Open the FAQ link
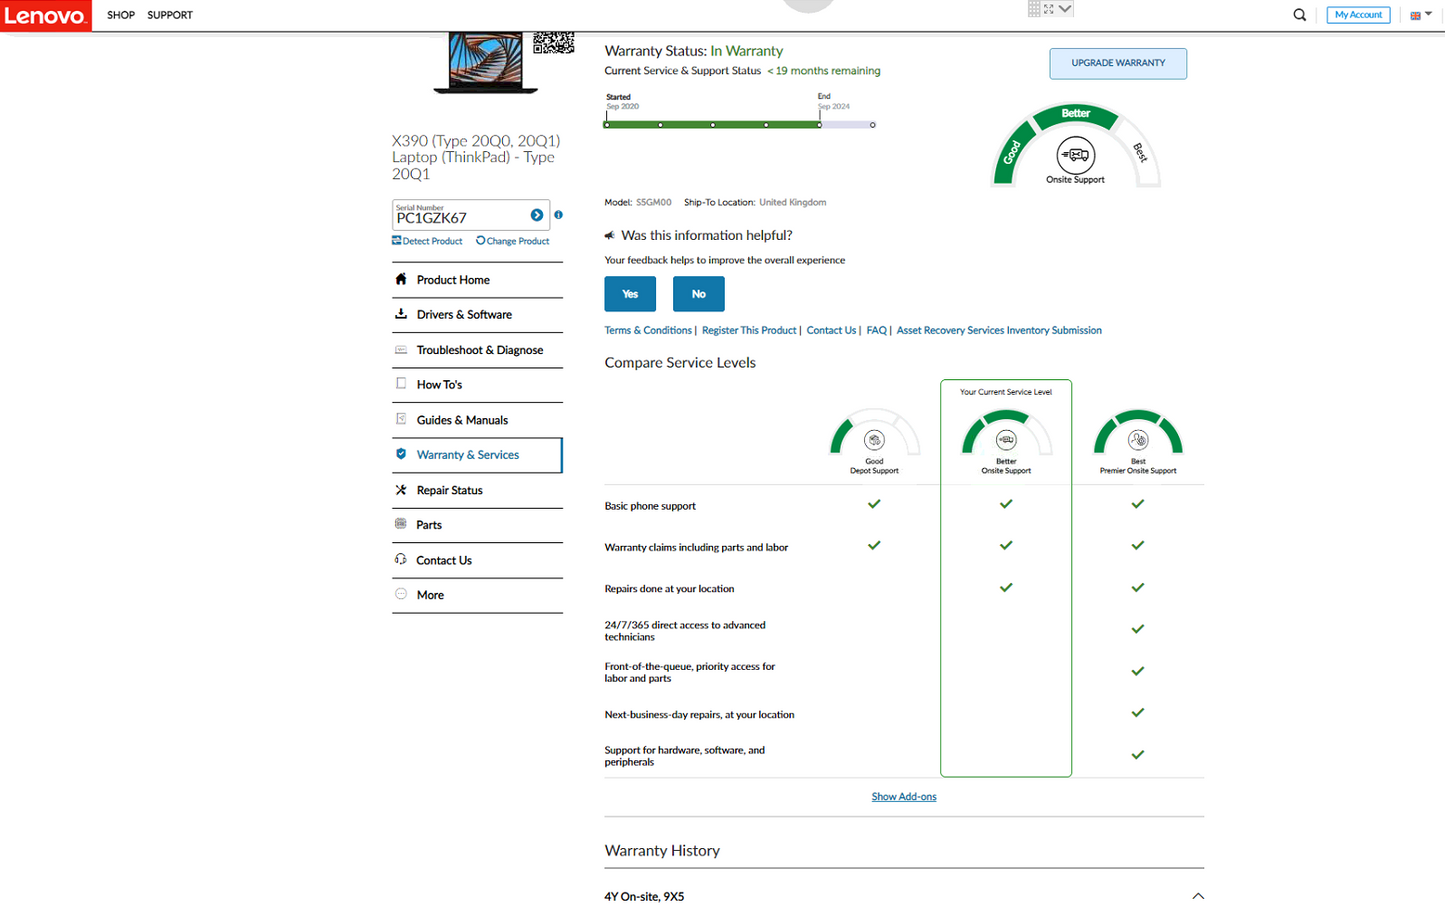This screenshot has width=1445, height=907. 876,330
